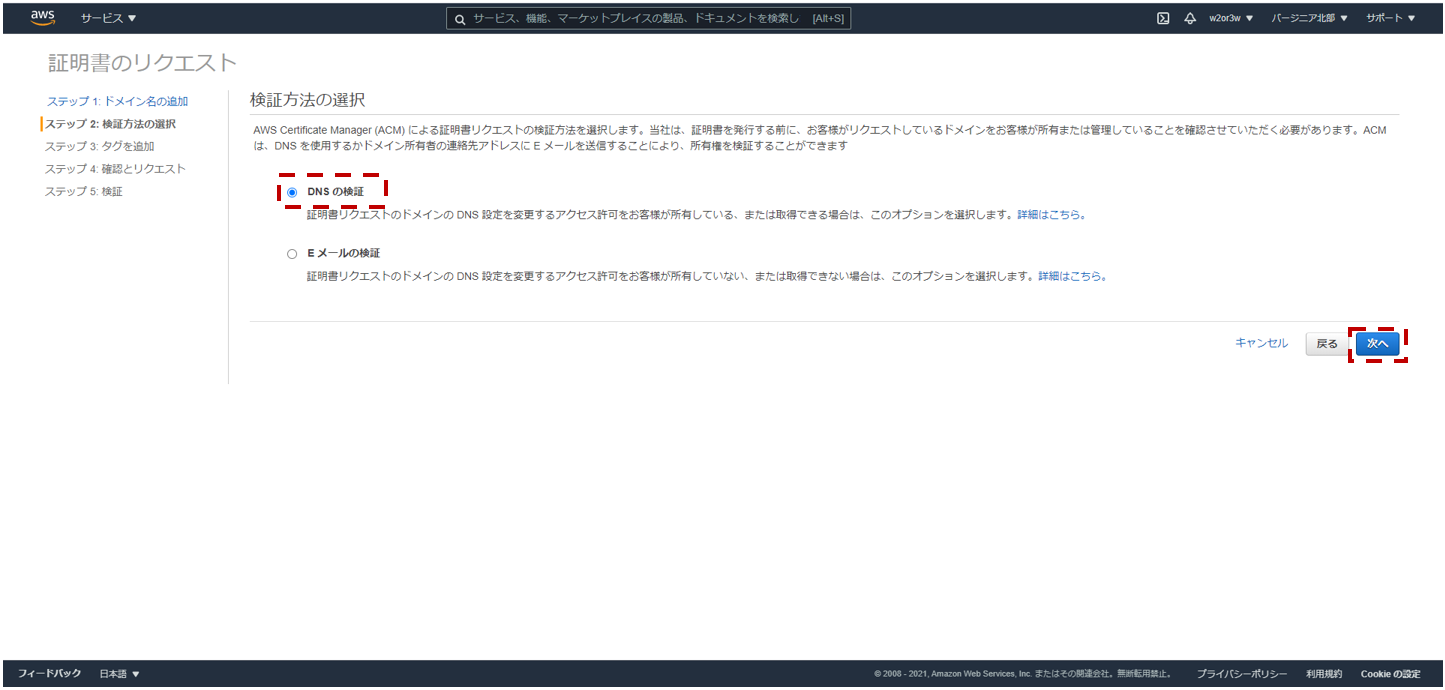Open the CloudShell terminal icon

pos(1163,18)
